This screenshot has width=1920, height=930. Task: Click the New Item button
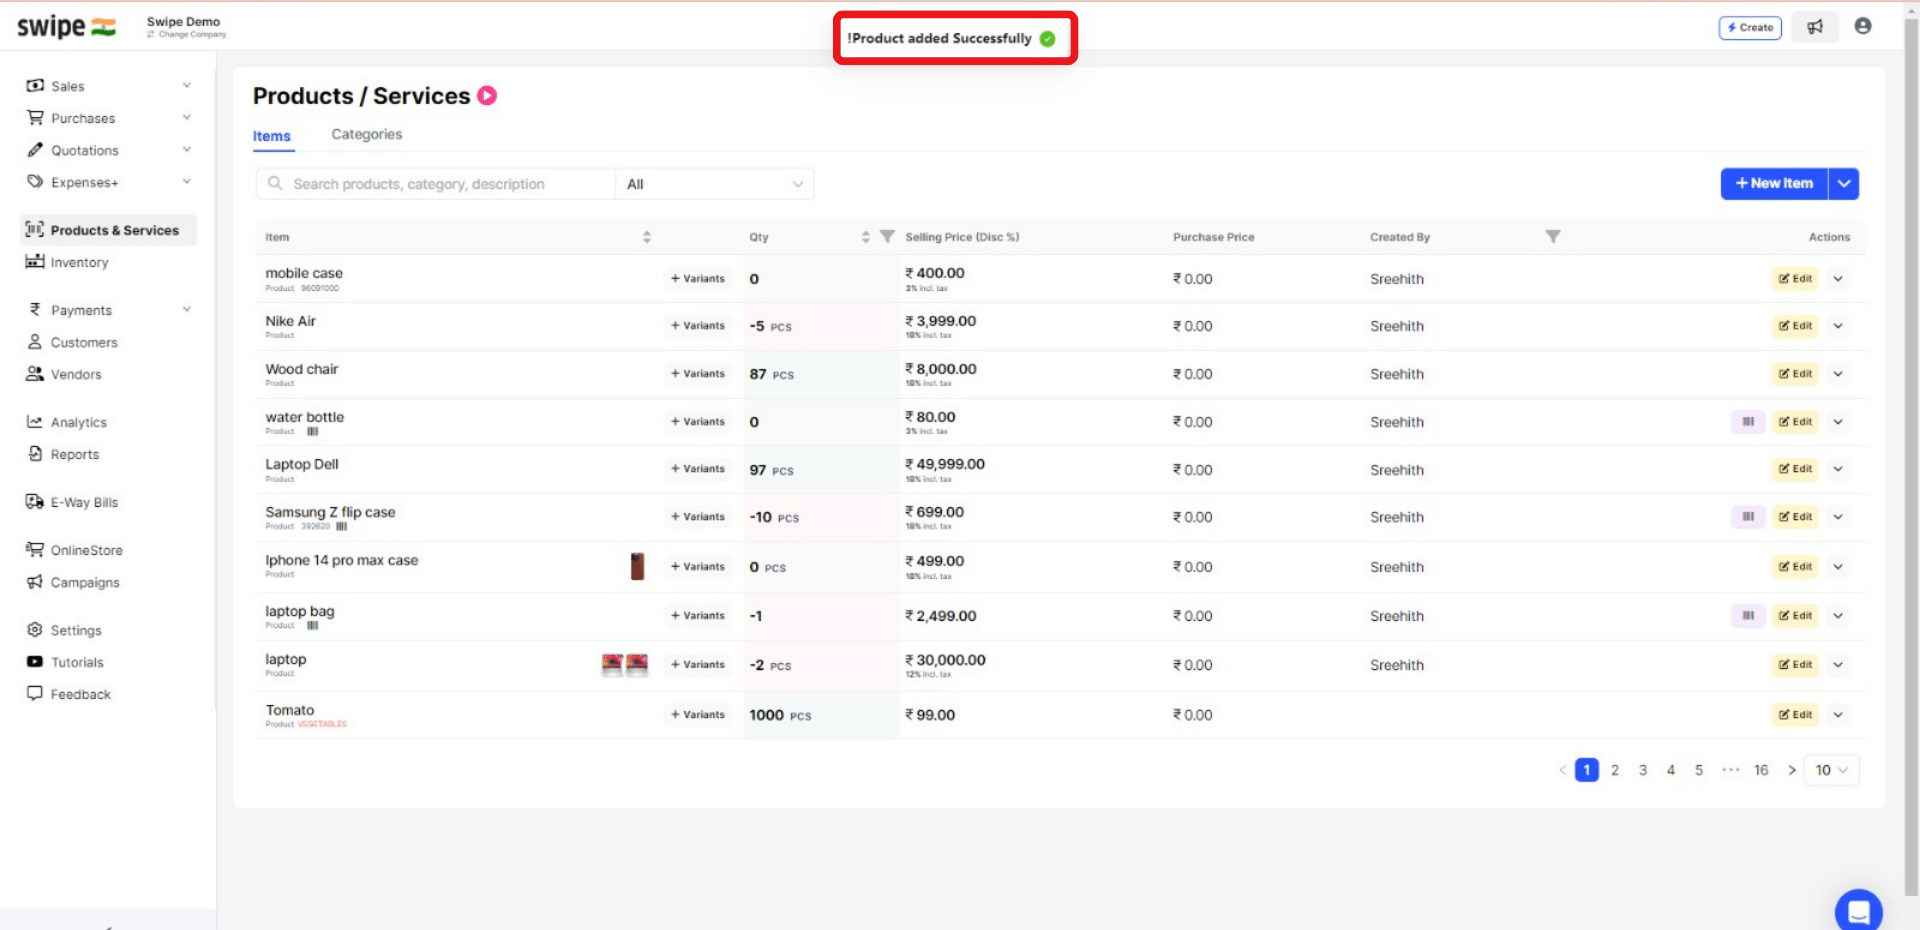(1774, 184)
